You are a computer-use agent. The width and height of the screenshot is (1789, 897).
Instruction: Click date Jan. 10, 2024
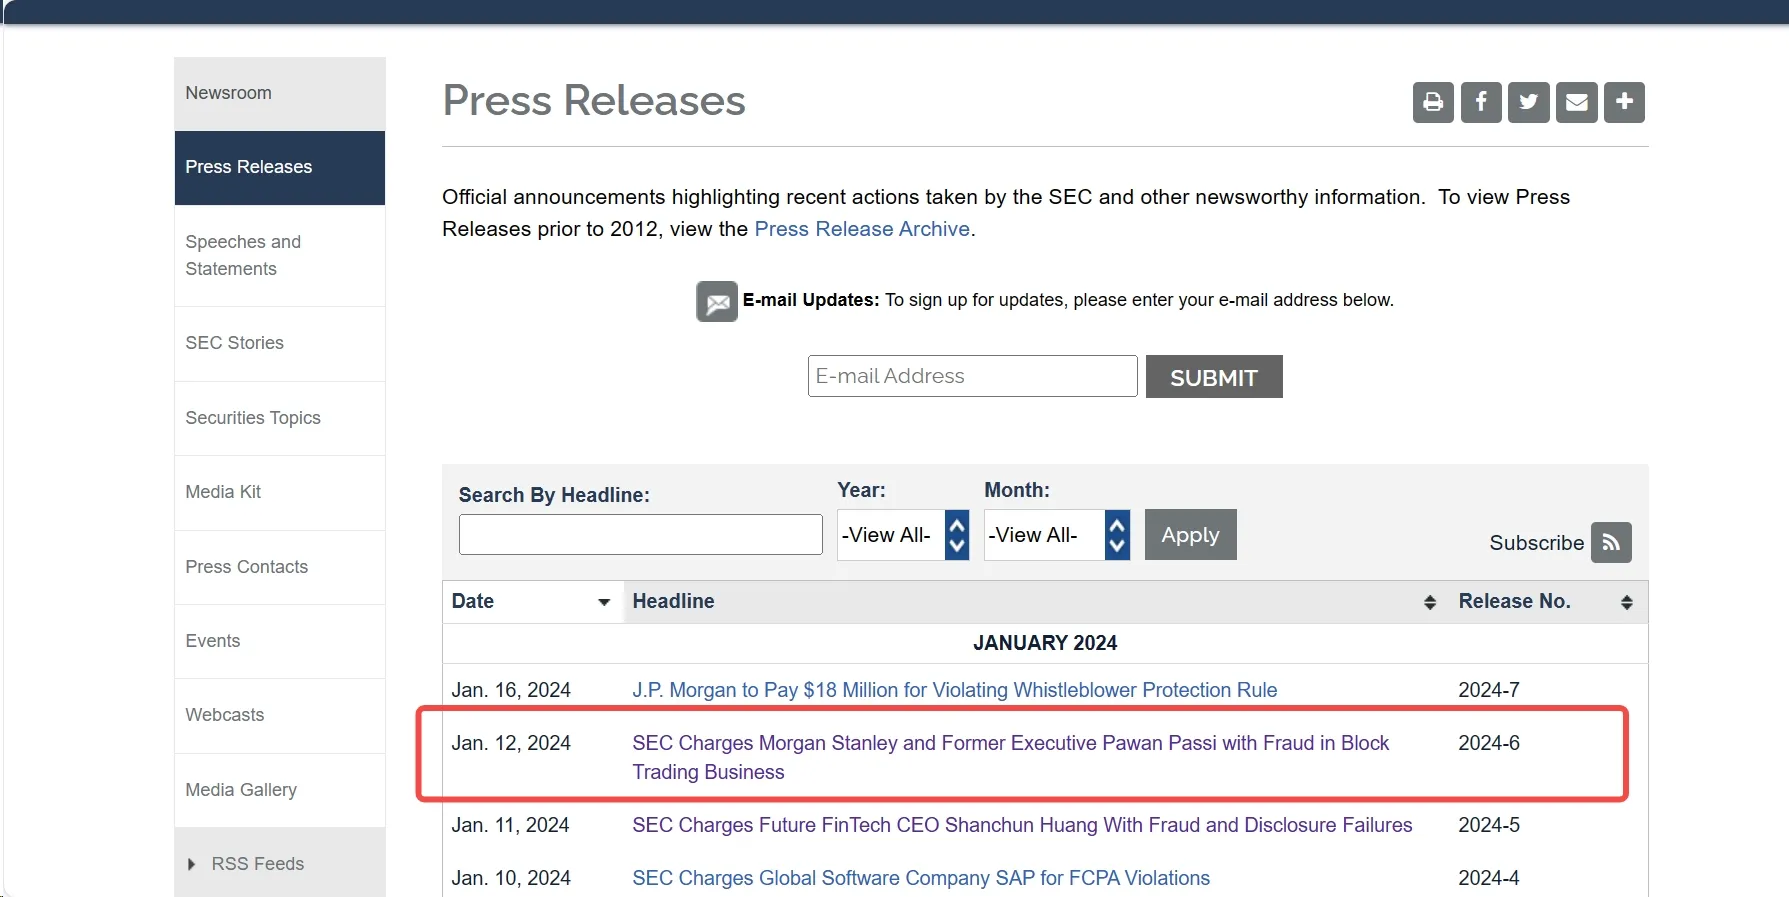(511, 878)
